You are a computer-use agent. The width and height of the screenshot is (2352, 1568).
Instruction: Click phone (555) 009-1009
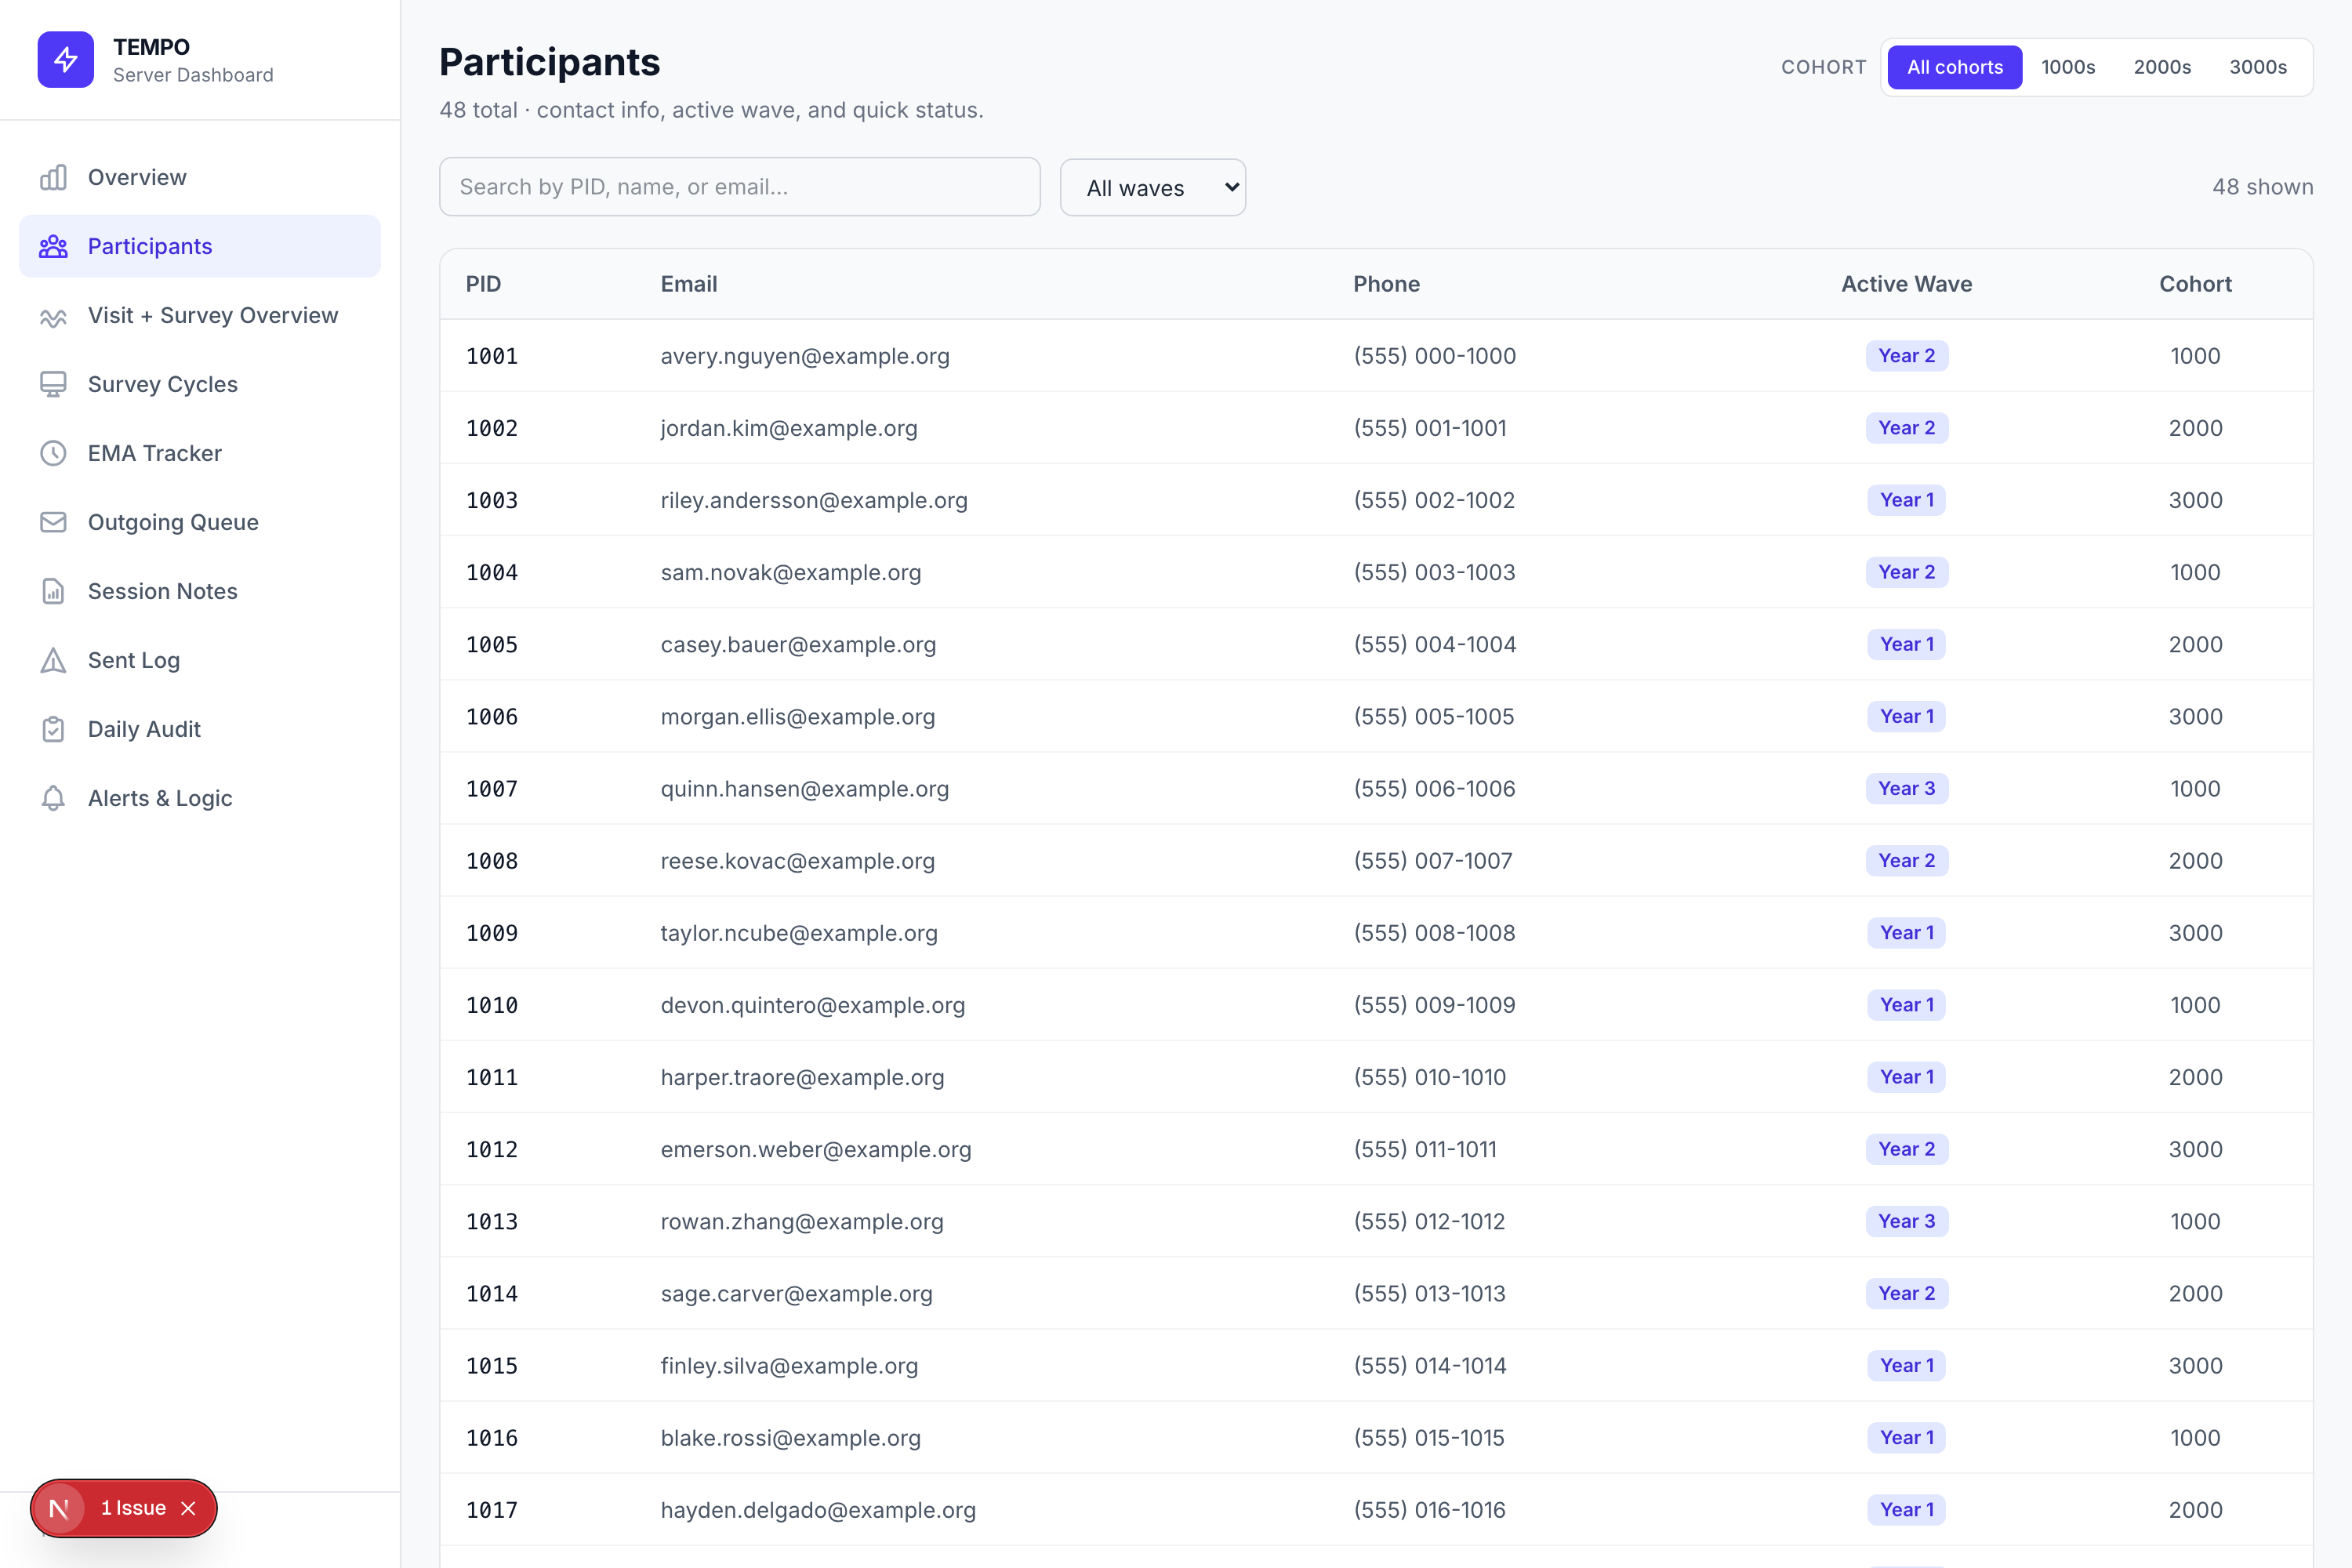[1434, 1005]
